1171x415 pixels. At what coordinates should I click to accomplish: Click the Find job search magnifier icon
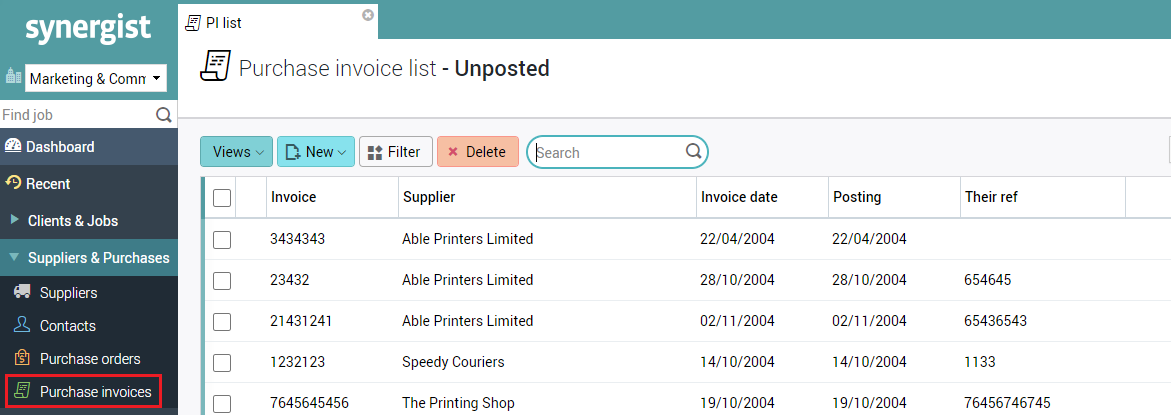pos(164,115)
